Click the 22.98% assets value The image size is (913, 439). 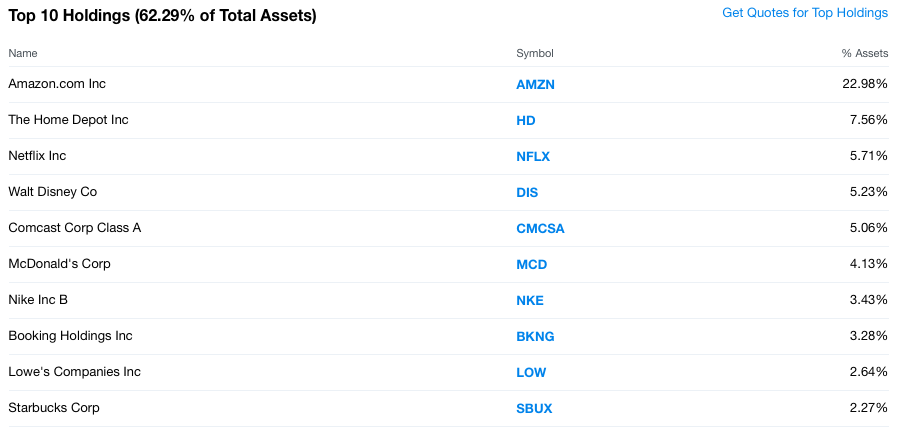tap(865, 84)
